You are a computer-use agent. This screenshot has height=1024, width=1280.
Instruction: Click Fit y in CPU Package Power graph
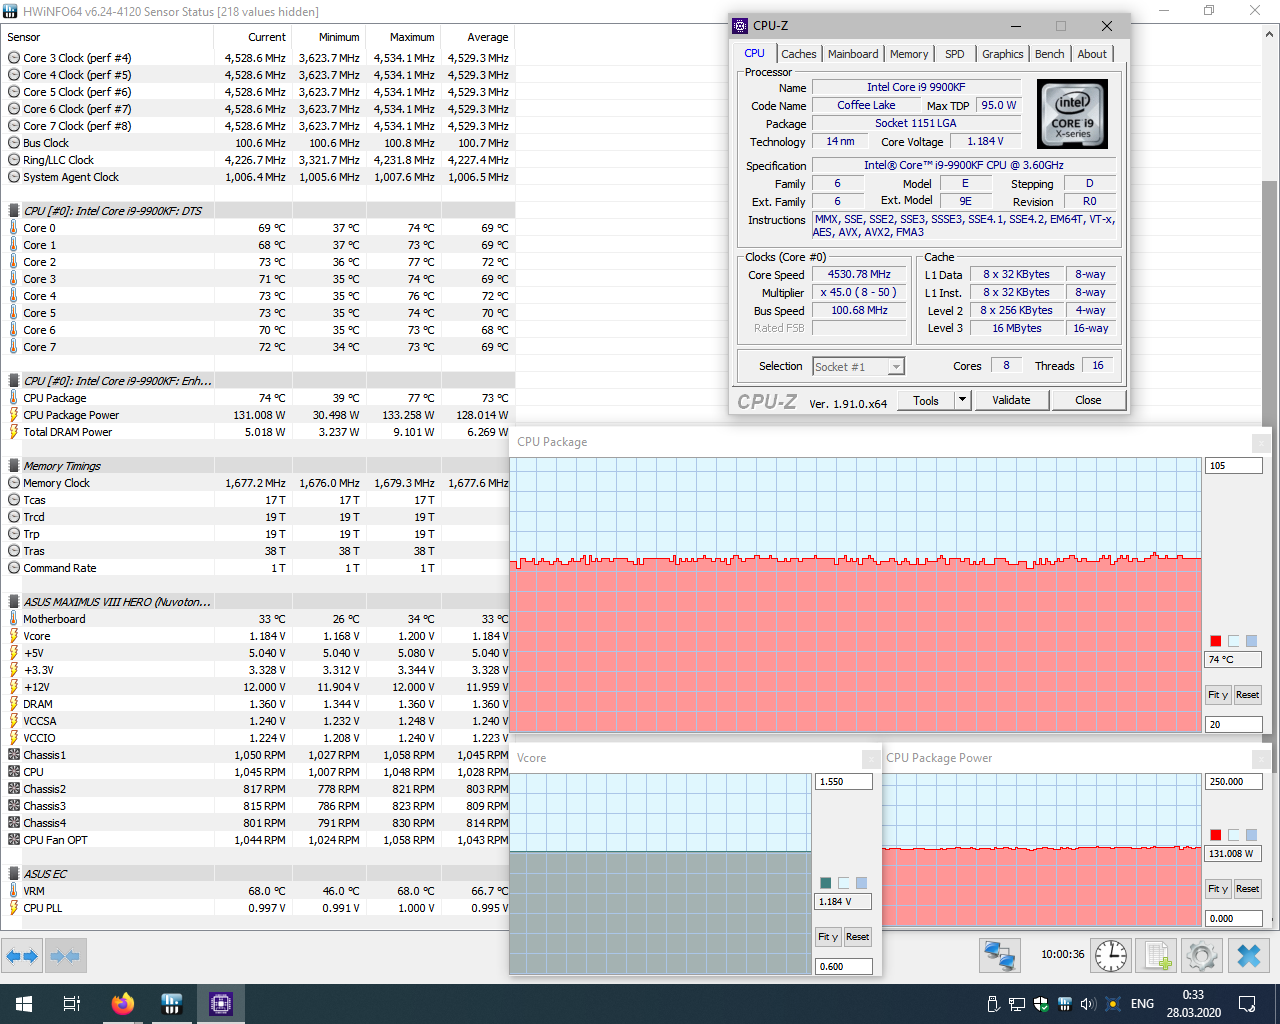pos(1218,889)
